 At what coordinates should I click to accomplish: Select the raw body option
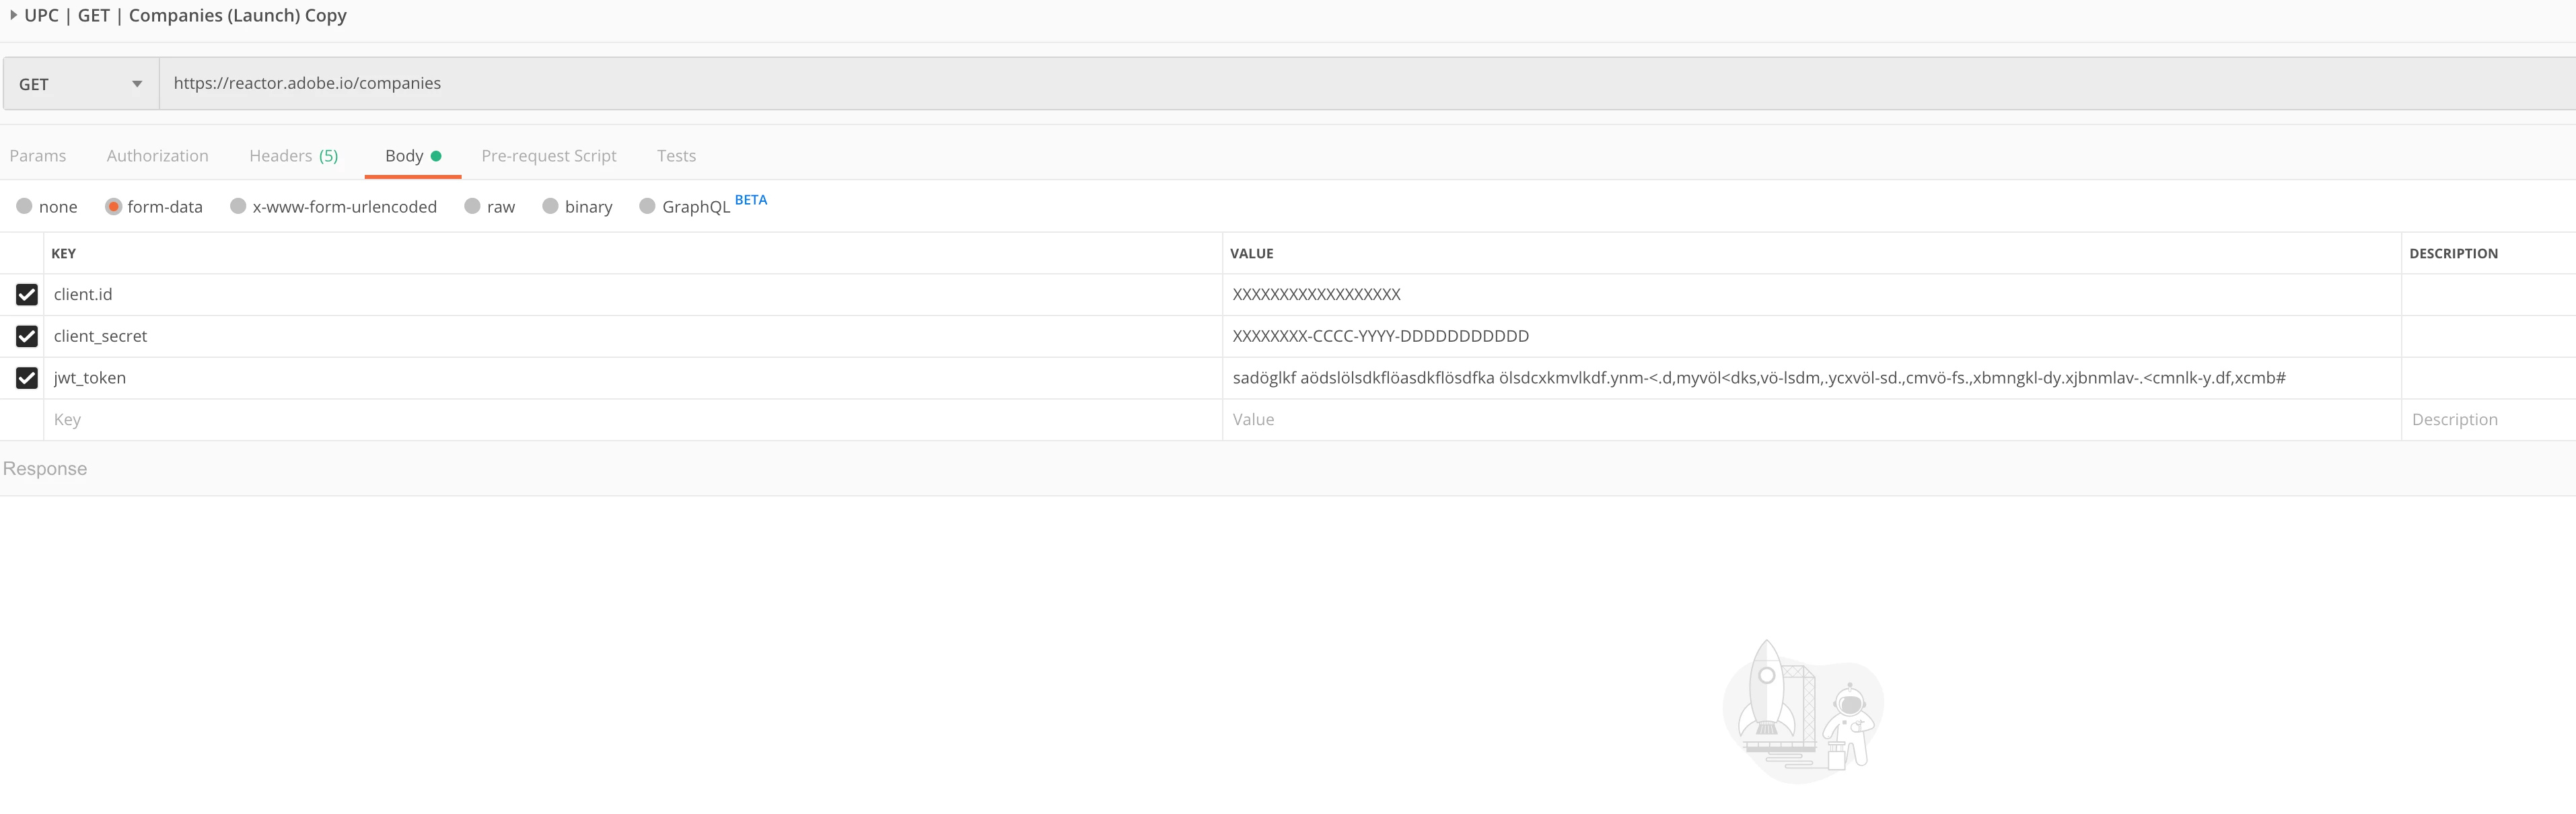tap(473, 206)
